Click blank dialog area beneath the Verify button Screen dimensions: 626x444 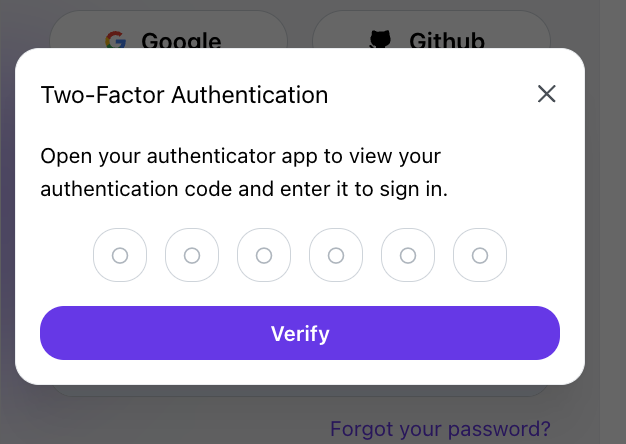300,372
